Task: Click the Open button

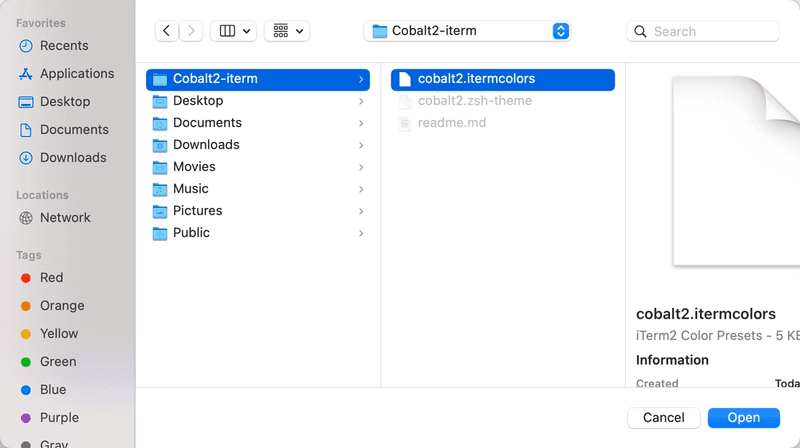Action: 743,418
